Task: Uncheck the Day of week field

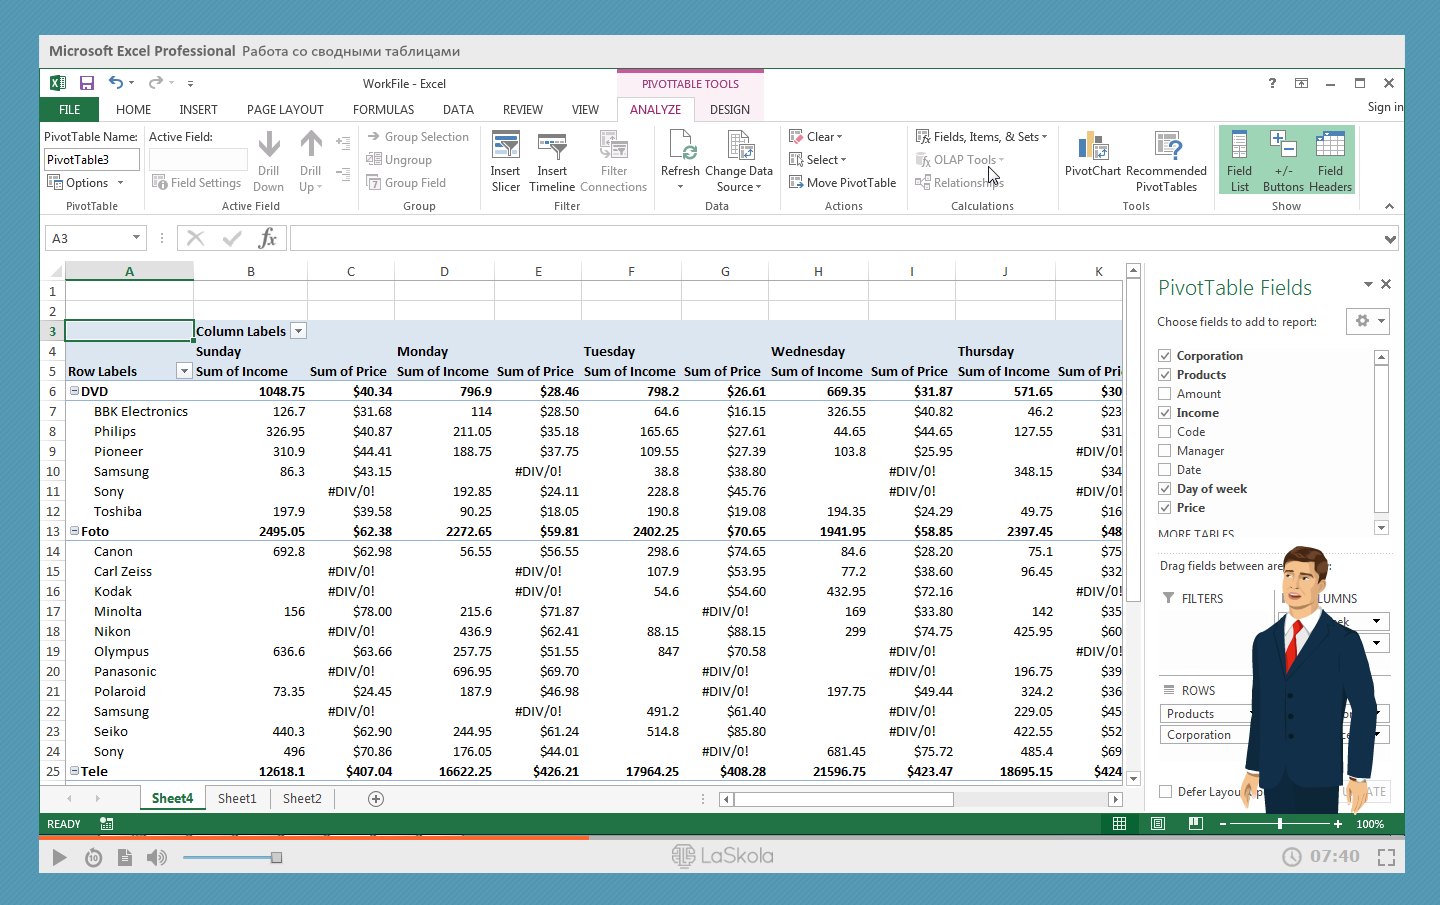Action: pos(1165,489)
